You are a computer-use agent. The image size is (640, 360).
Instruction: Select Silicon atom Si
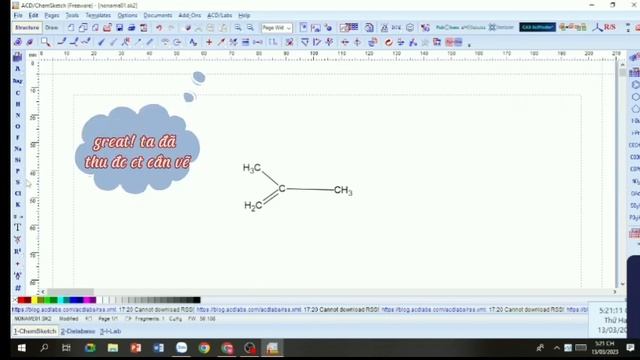click(x=18, y=160)
